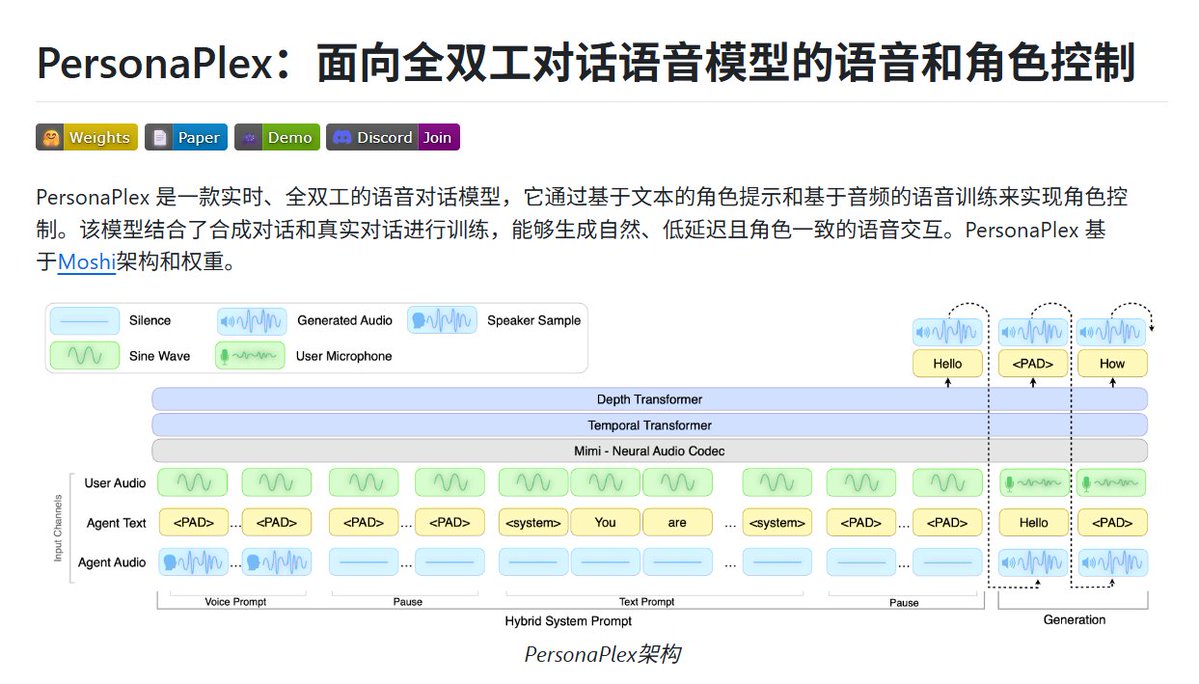The image size is (1199, 684).
Task: Open the Paper badge link
Action: point(186,138)
